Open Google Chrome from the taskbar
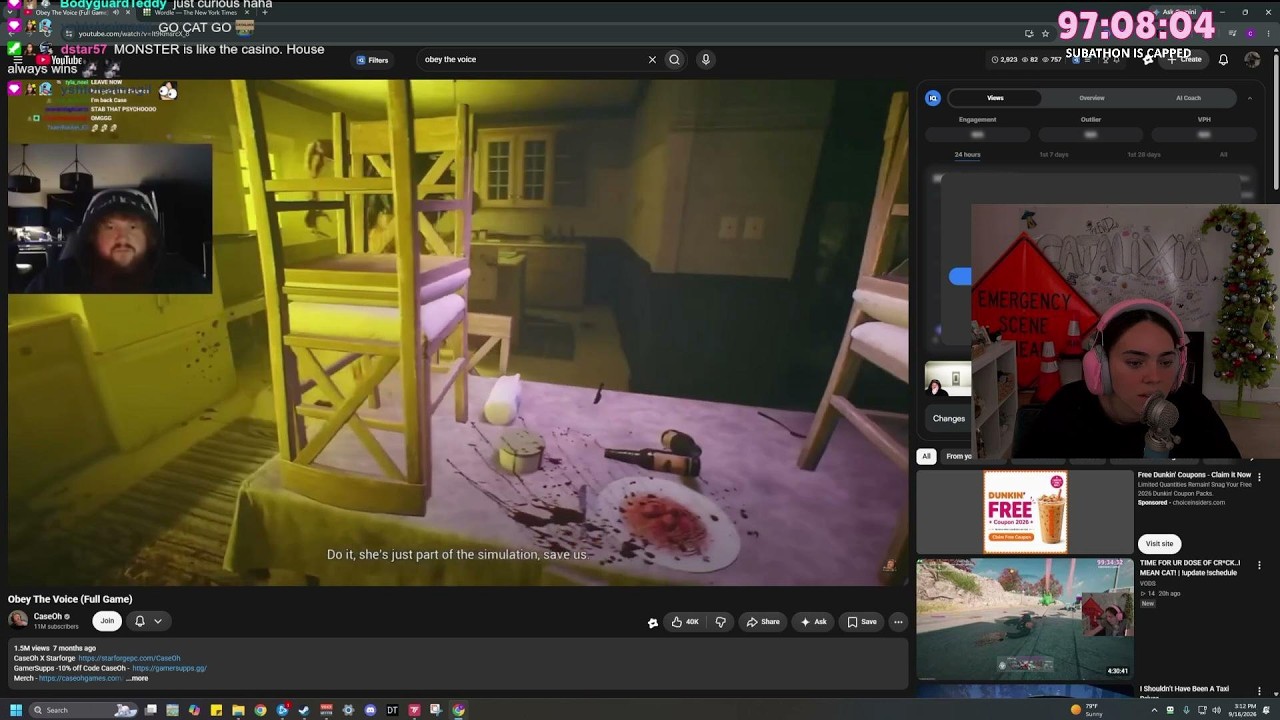This screenshot has height=720, width=1280. [x=260, y=710]
